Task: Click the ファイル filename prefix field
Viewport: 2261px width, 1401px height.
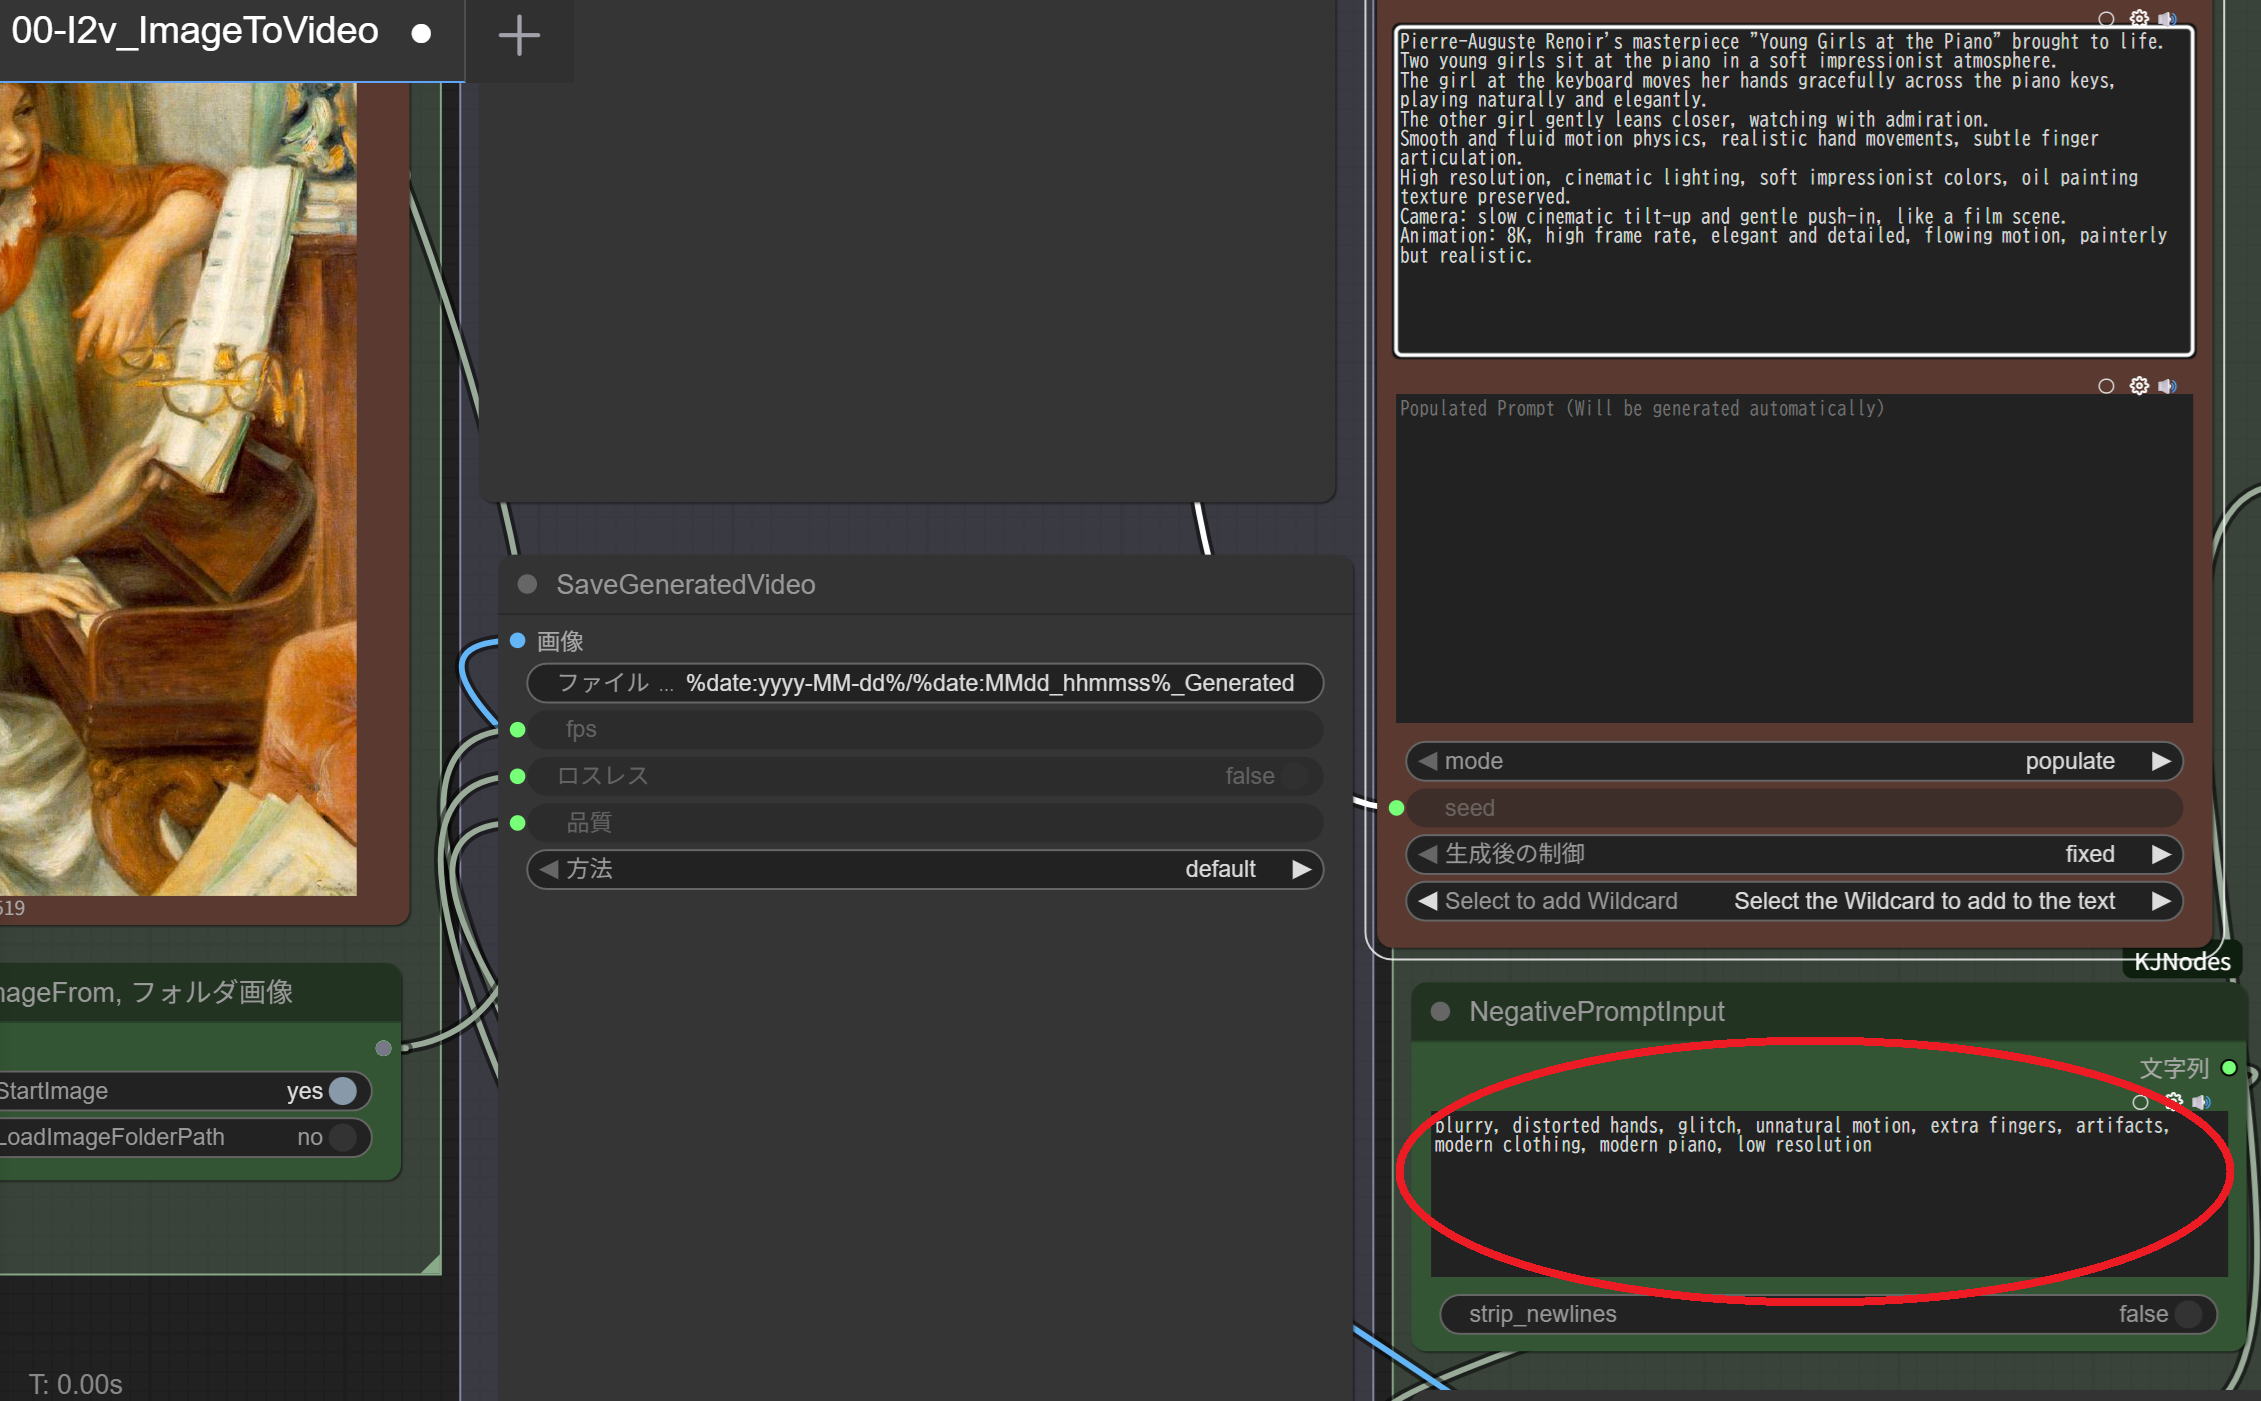Action: tap(924, 683)
